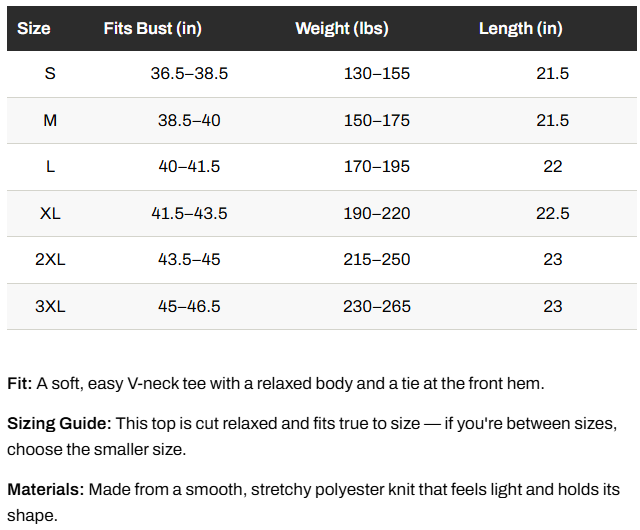Screen dimensions: 640x530
Task: Click the 190–220 weight cell
Action: [377, 213]
